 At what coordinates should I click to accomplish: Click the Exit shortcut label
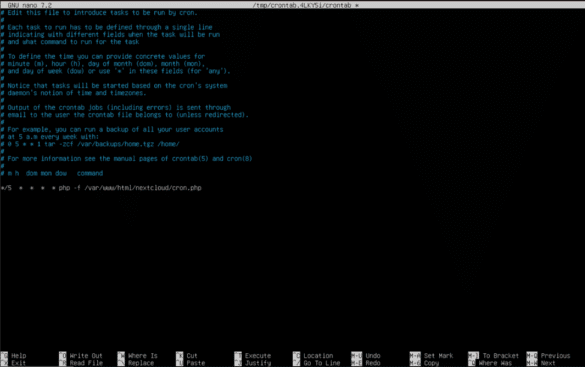click(x=18, y=363)
